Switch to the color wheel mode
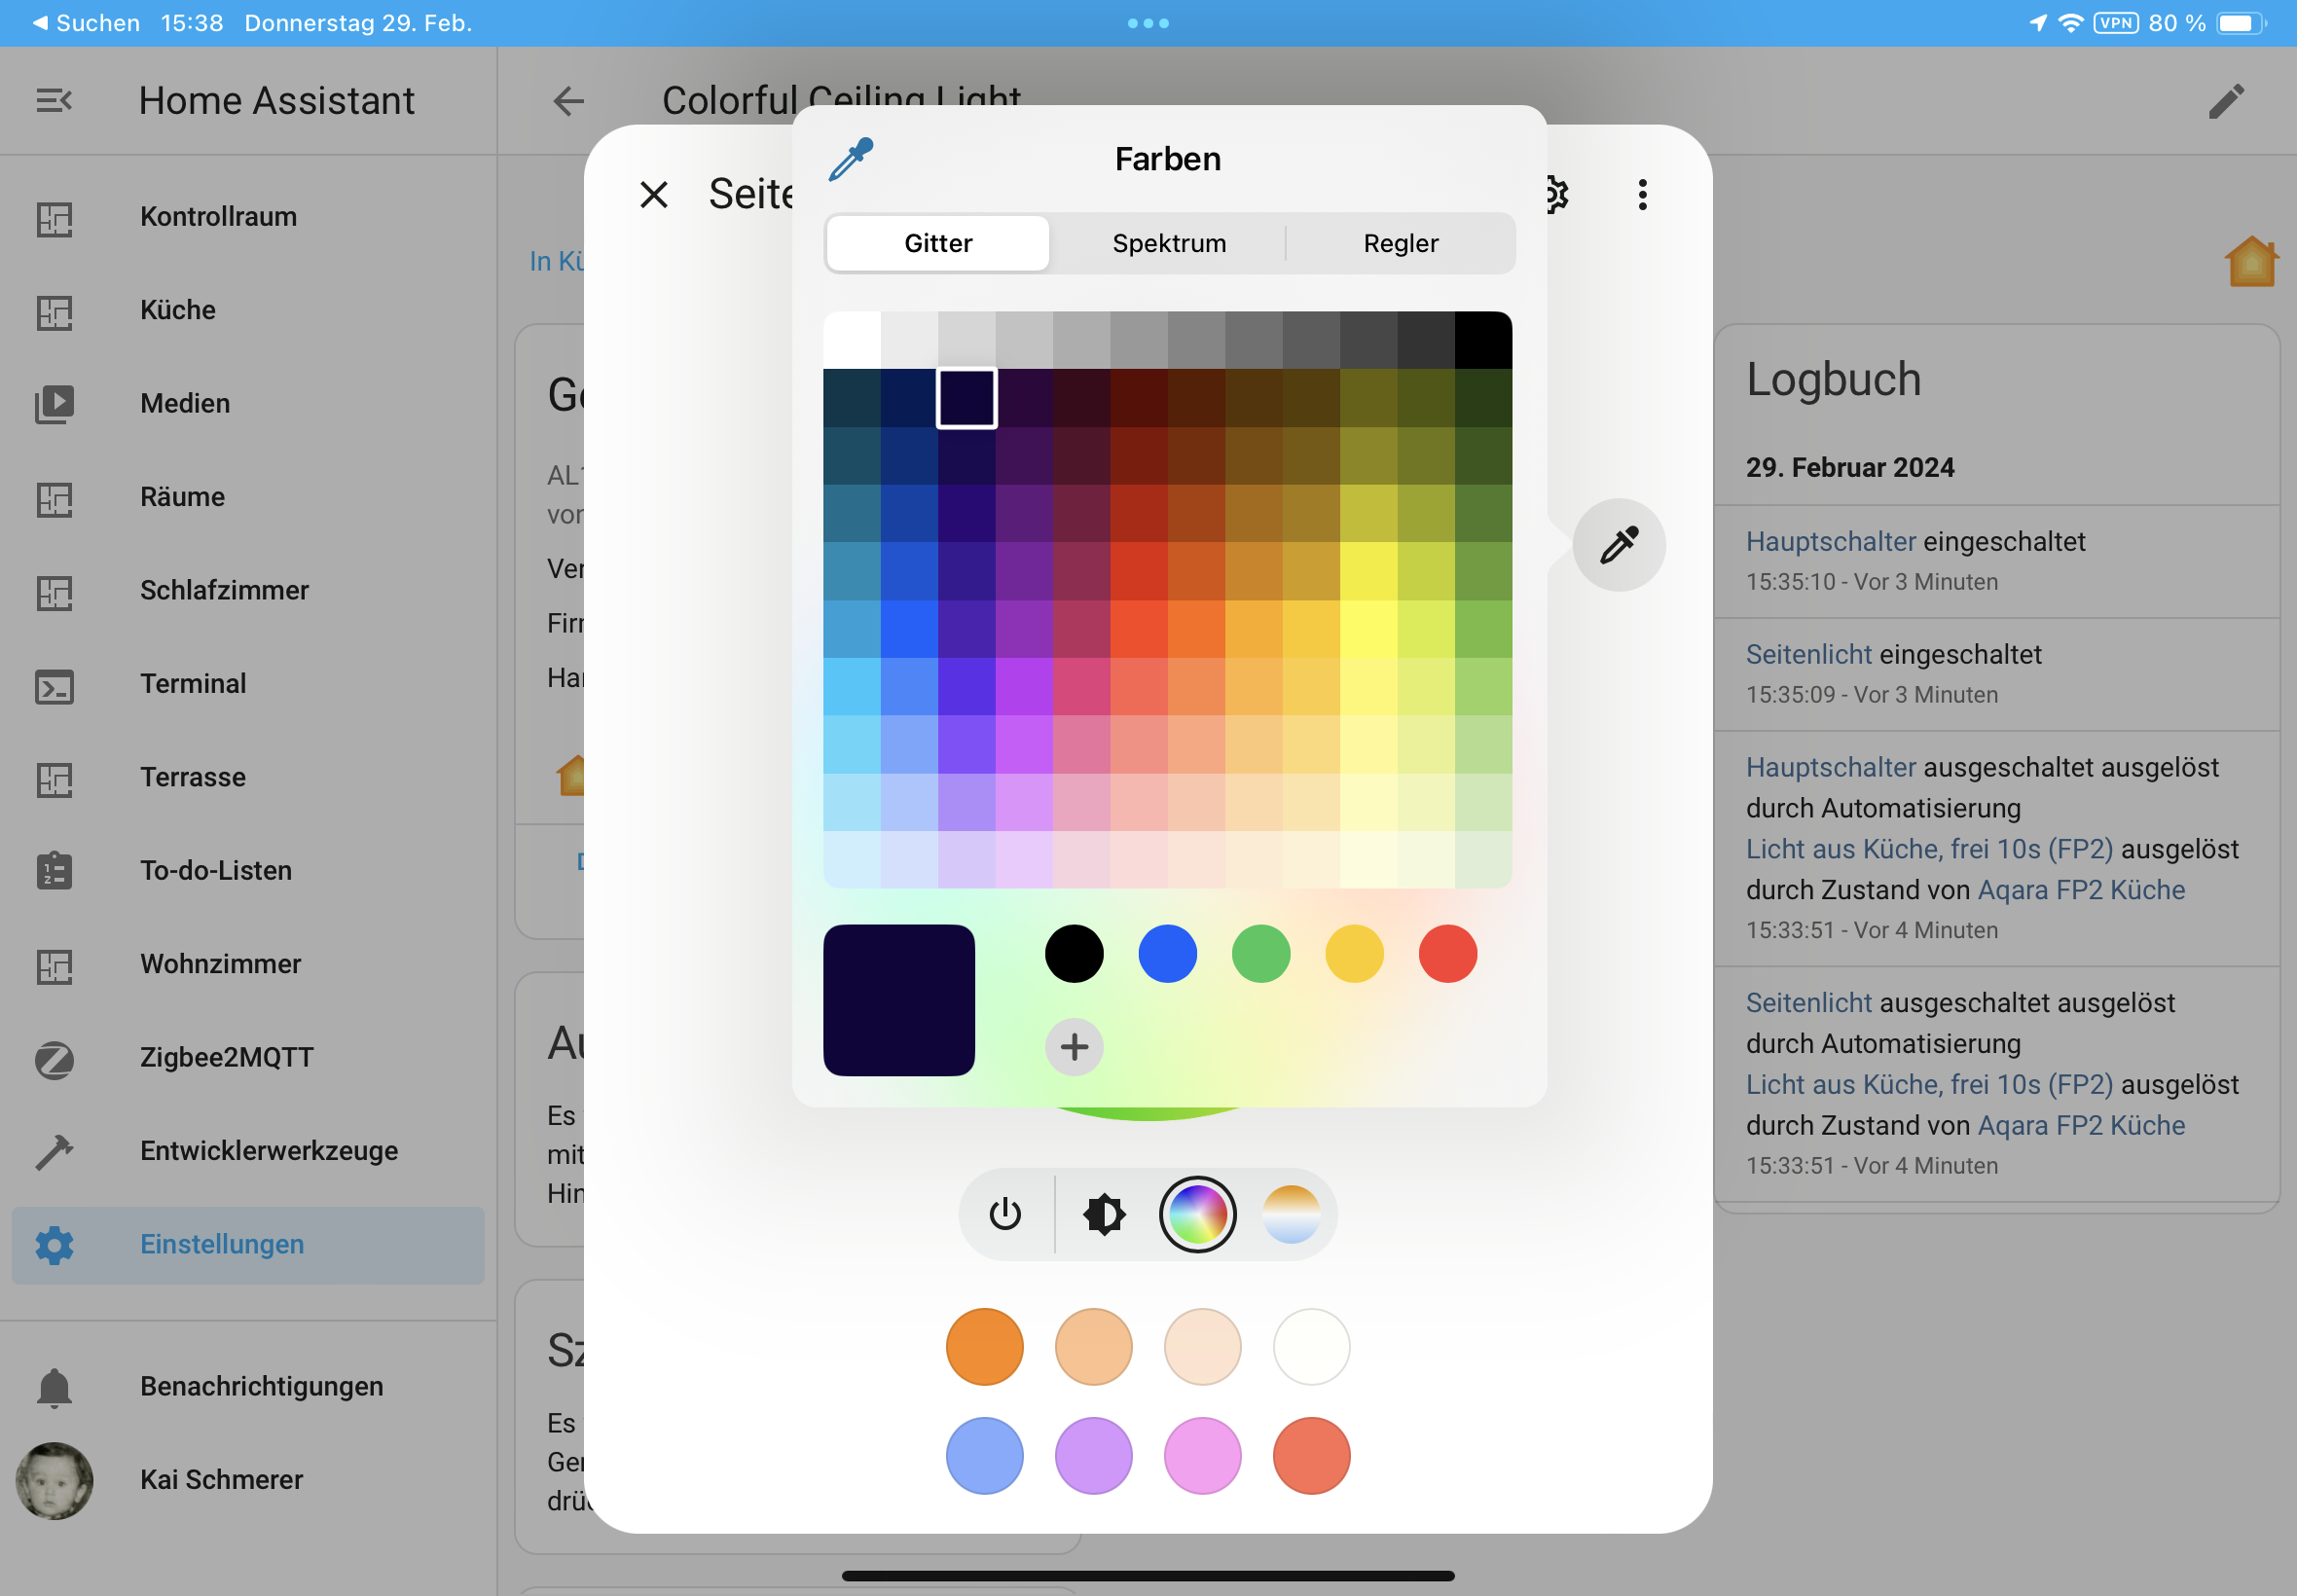2297x1596 pixels. [x=1197, y=1215]
